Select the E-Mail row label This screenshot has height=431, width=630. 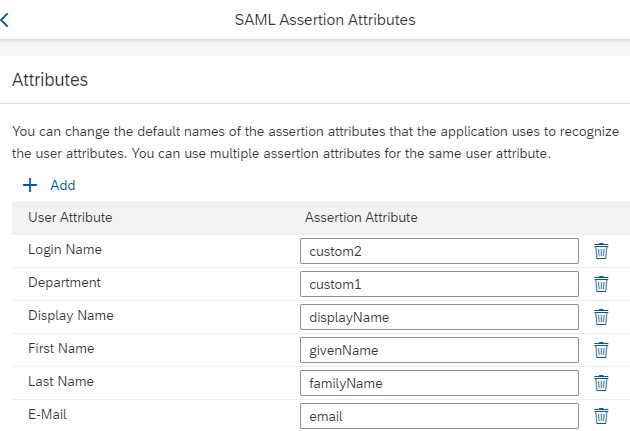(47, 414)
